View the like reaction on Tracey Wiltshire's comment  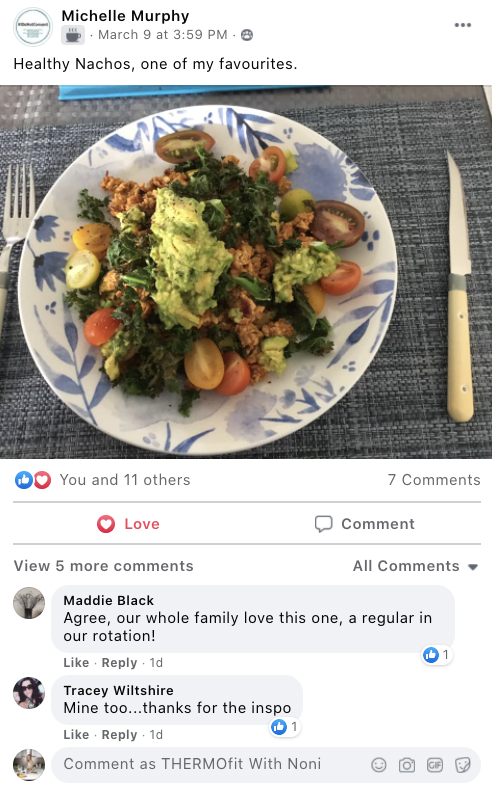pos(285,726)
